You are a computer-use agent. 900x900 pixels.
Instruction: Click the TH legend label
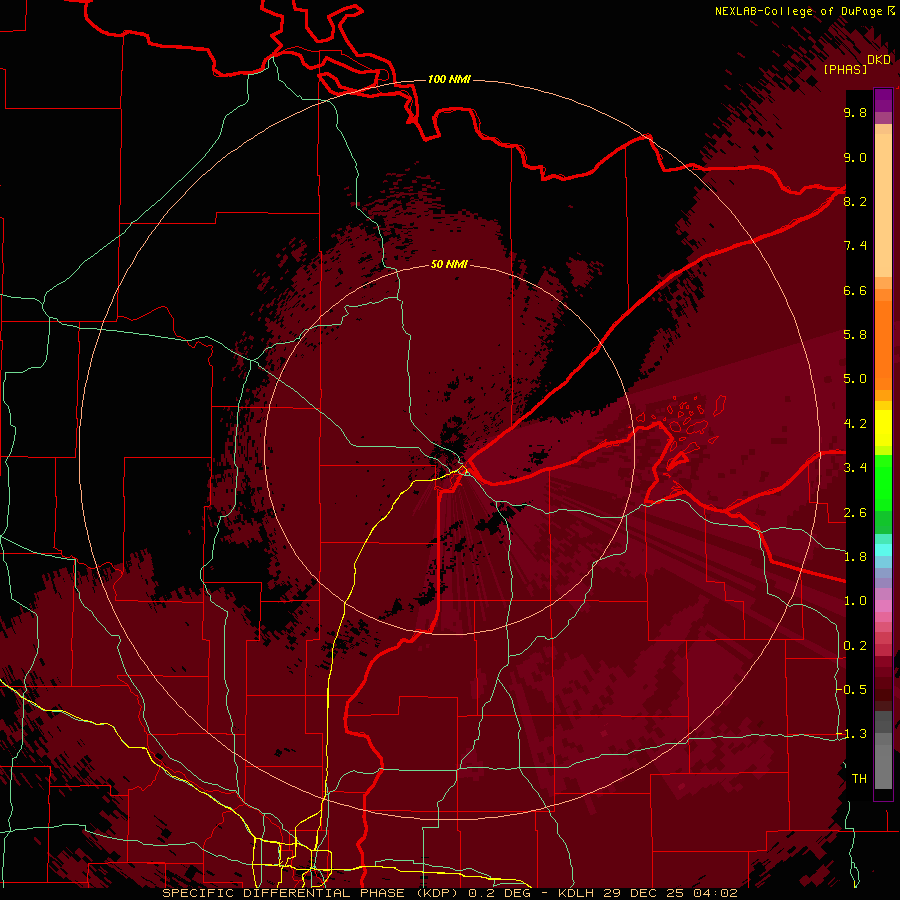pos(859,779)
